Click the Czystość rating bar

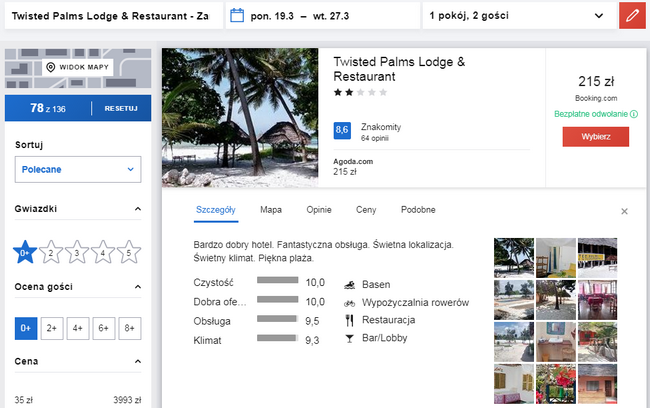(x=277, y=280)
